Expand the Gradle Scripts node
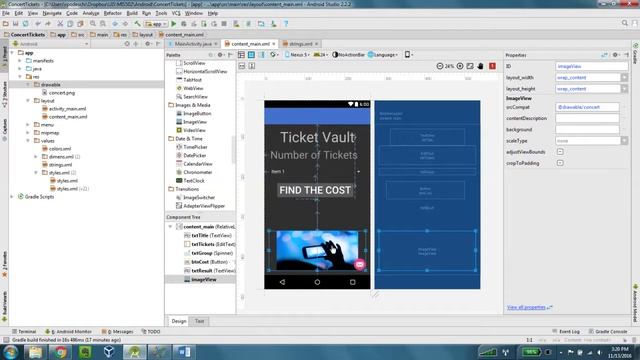 (x=12, y=197)
